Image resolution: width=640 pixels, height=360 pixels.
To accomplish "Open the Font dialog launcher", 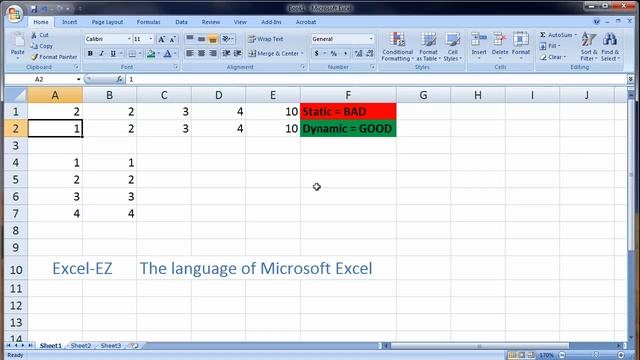I will pos(176,67).
